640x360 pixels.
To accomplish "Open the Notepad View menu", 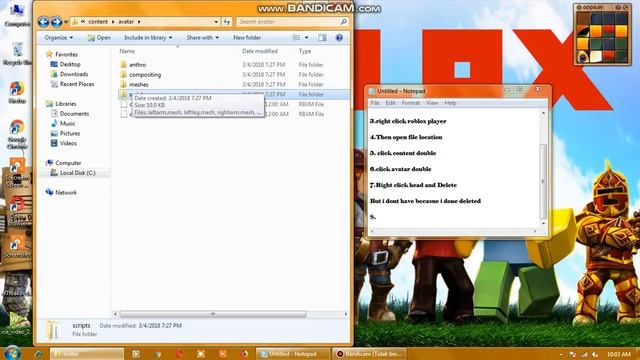I will point(432,103).
